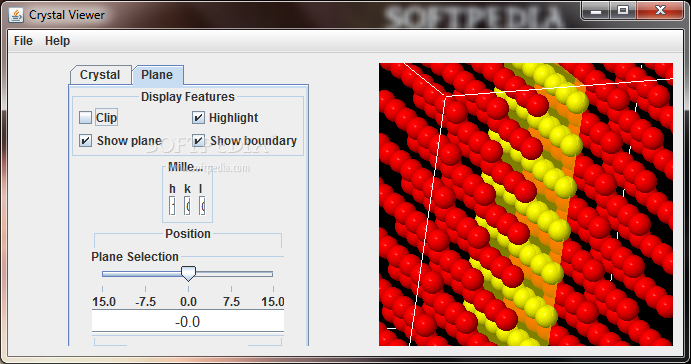Click the 'Position' group title
This screenshot has width=691, height=364.
coord(188,234)
